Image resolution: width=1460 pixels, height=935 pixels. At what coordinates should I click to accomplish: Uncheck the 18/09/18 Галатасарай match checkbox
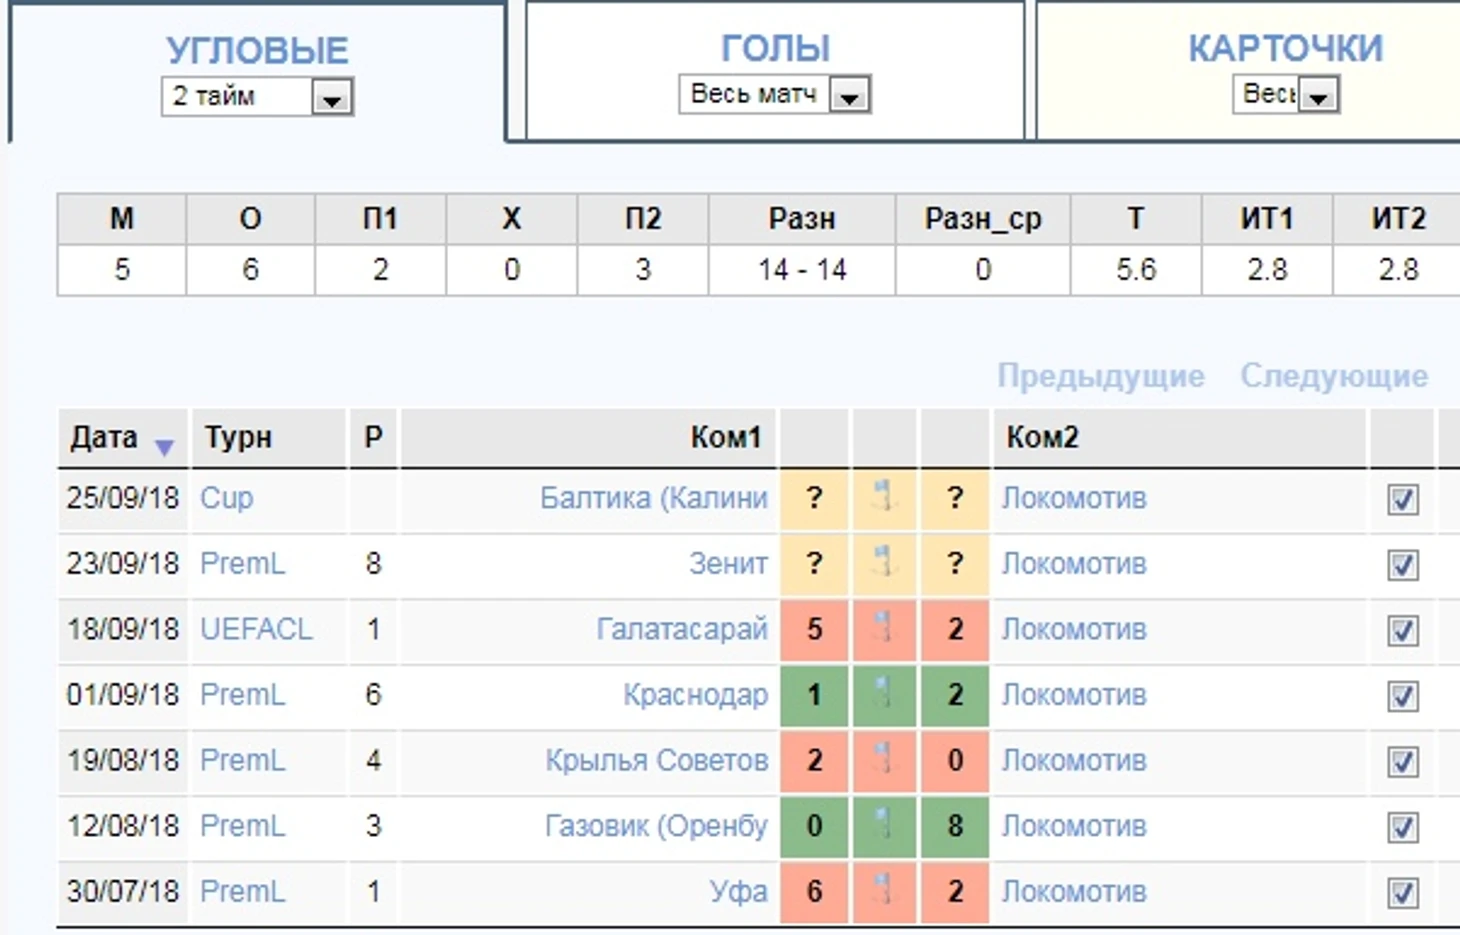pyautogui.click(x=1403, y=630)
